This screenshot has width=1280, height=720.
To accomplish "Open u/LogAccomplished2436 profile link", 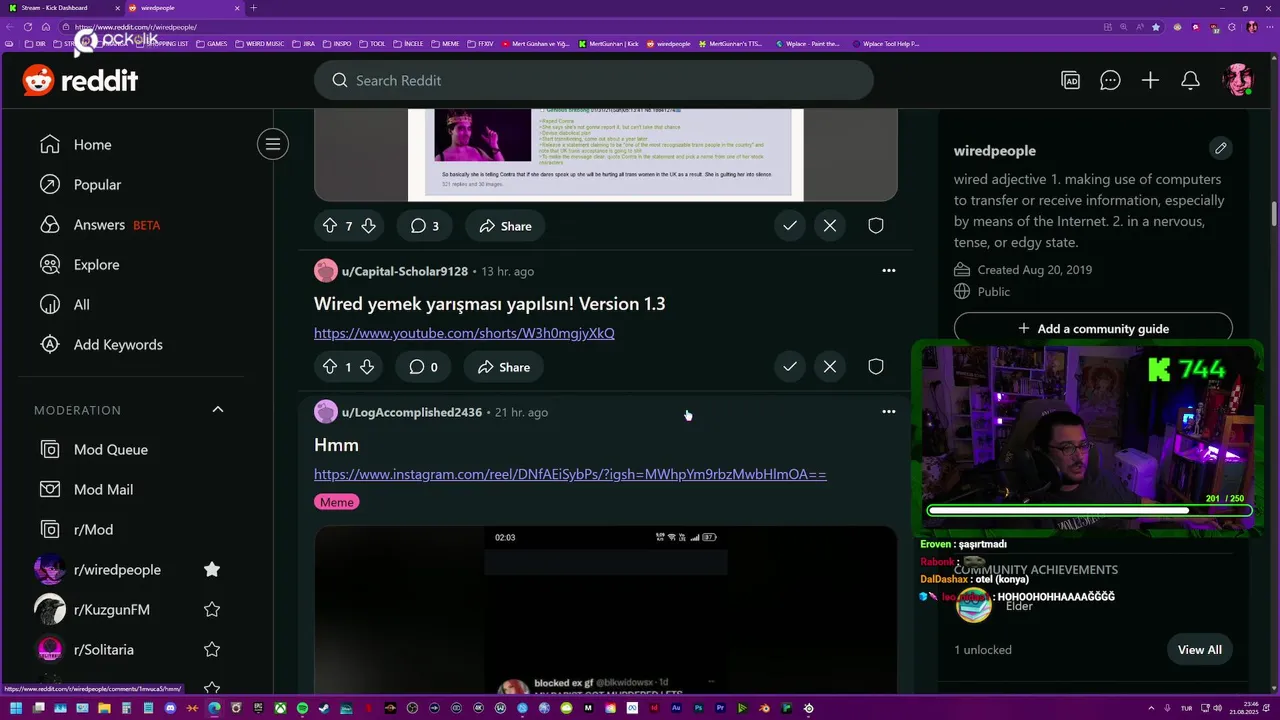I will (412, 412).
